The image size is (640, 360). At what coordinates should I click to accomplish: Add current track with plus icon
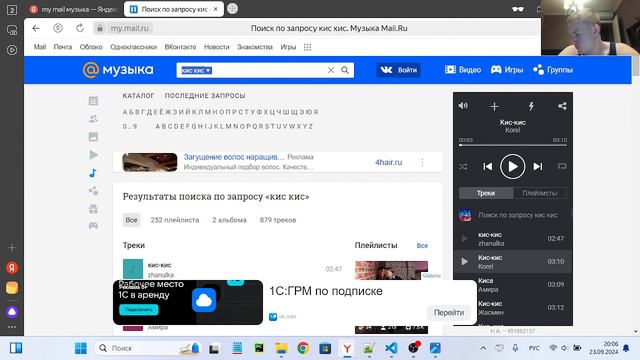tap(494, 106)
